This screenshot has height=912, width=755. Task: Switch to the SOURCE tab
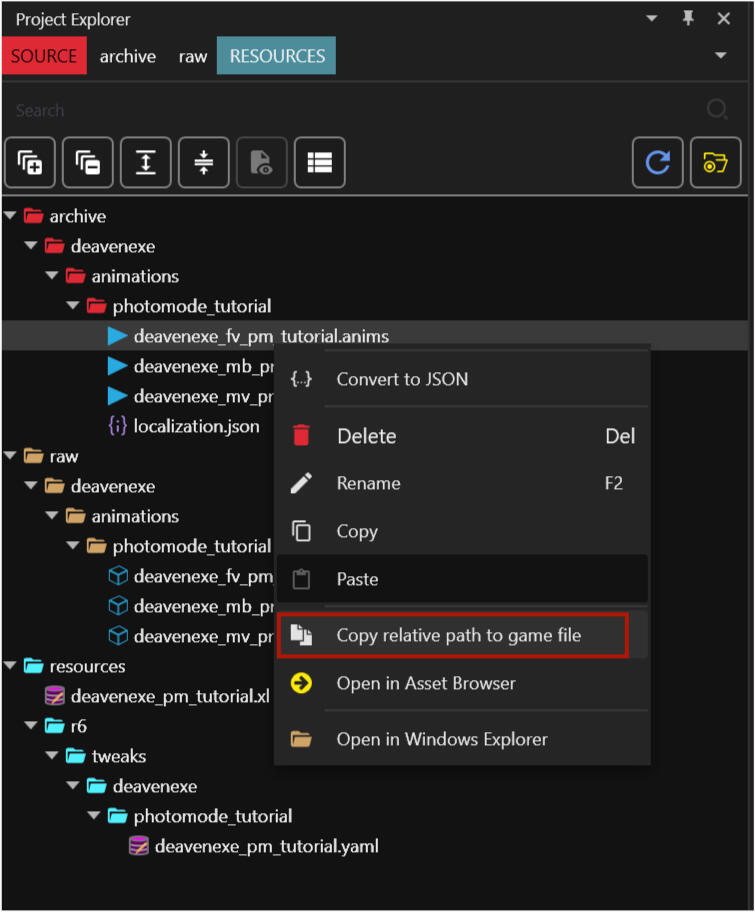coord(44,56)
